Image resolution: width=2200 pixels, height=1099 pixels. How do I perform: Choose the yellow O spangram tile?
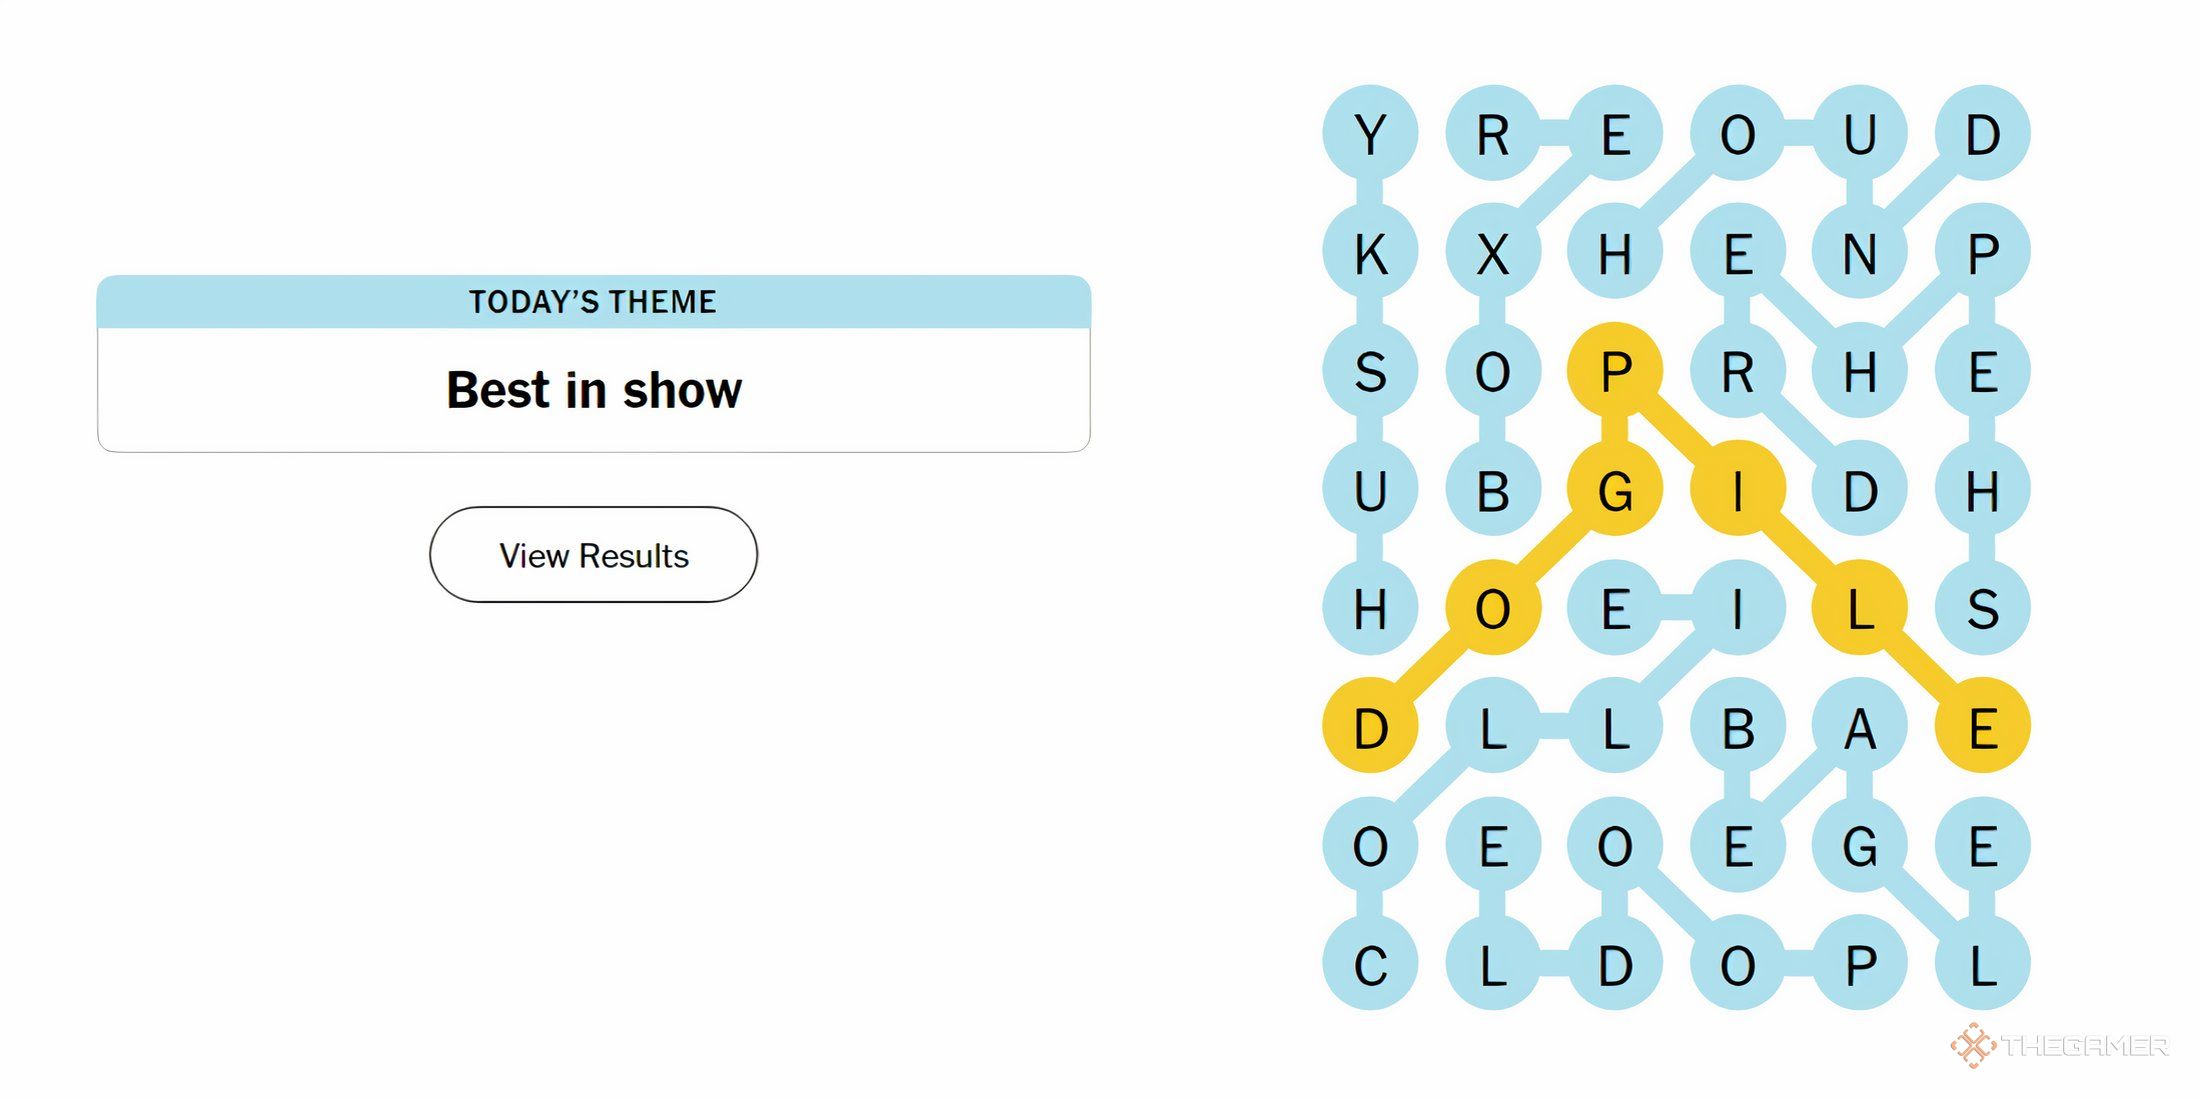click(1493, 608)
